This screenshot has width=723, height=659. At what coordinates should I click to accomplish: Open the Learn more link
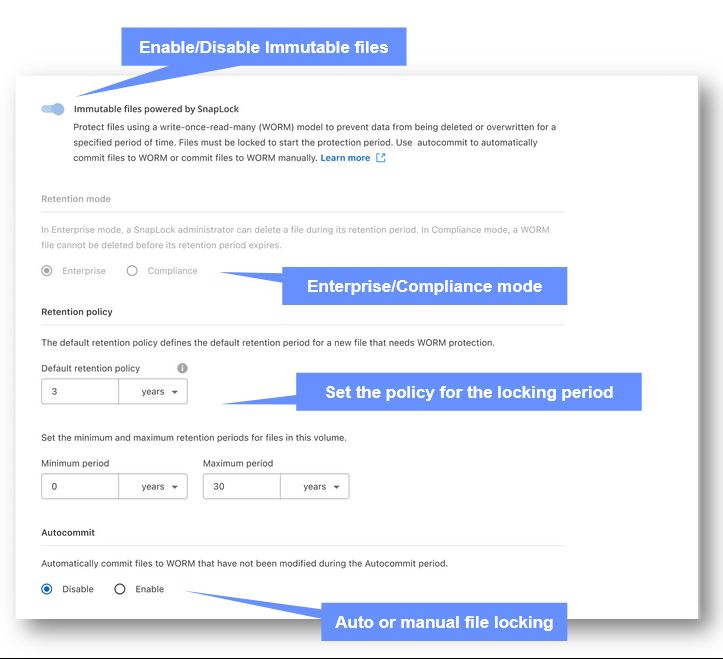point(345,158)
